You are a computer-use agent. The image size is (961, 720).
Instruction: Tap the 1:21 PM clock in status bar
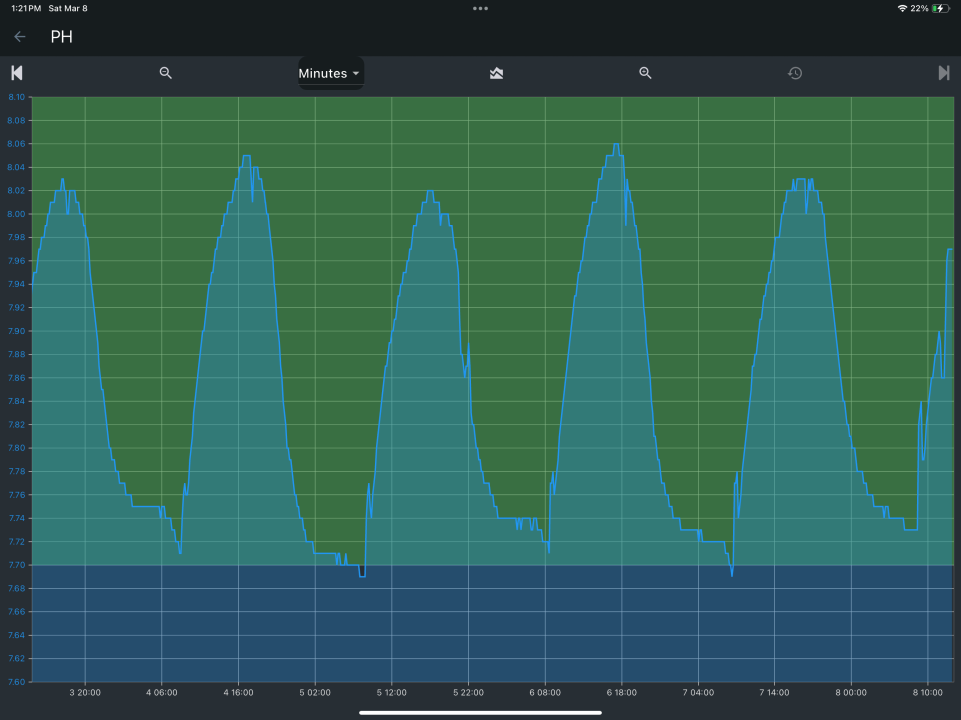click(25, 8)
